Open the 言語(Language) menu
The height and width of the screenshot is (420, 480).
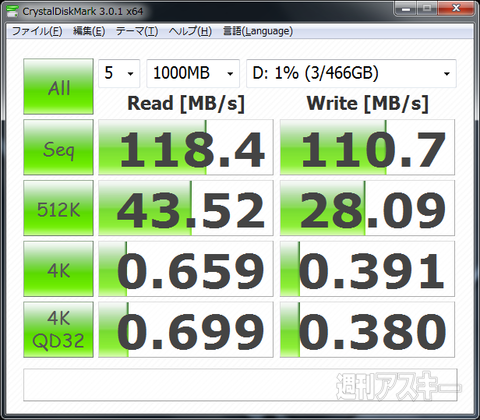[x=258, y=31]
